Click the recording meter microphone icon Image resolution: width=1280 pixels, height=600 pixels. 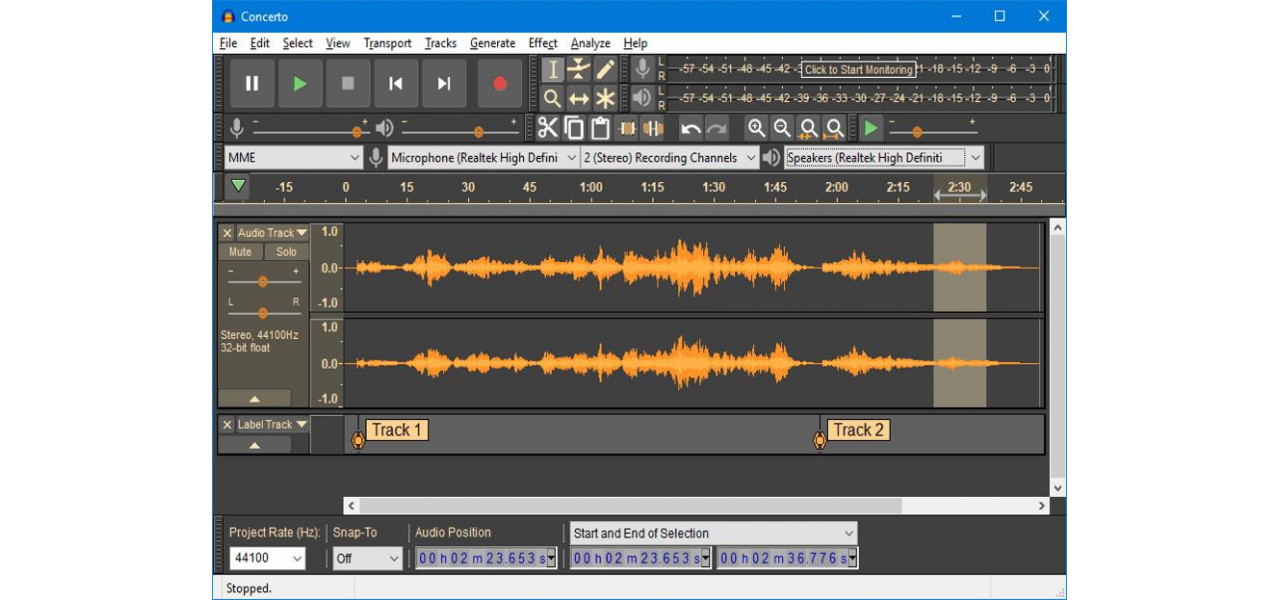(x=643, y=69)
